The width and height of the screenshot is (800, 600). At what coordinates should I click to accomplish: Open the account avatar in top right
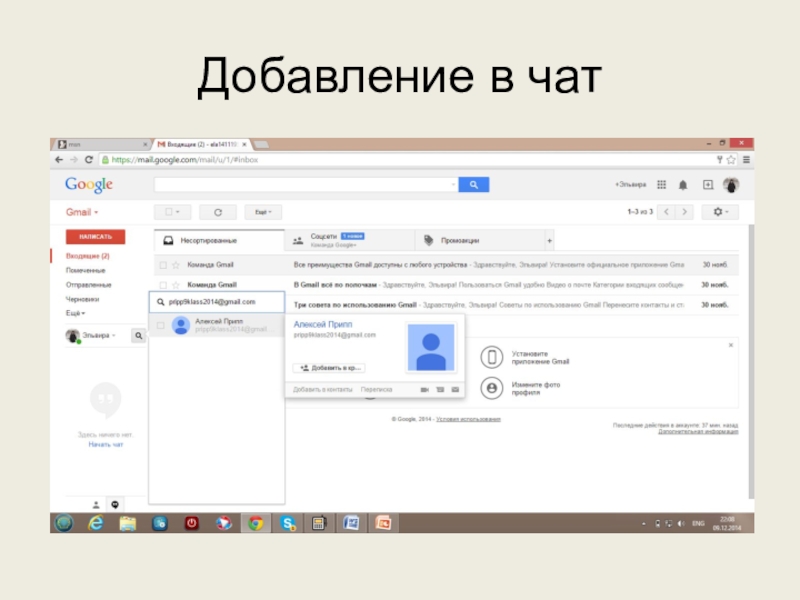(731, 185)
